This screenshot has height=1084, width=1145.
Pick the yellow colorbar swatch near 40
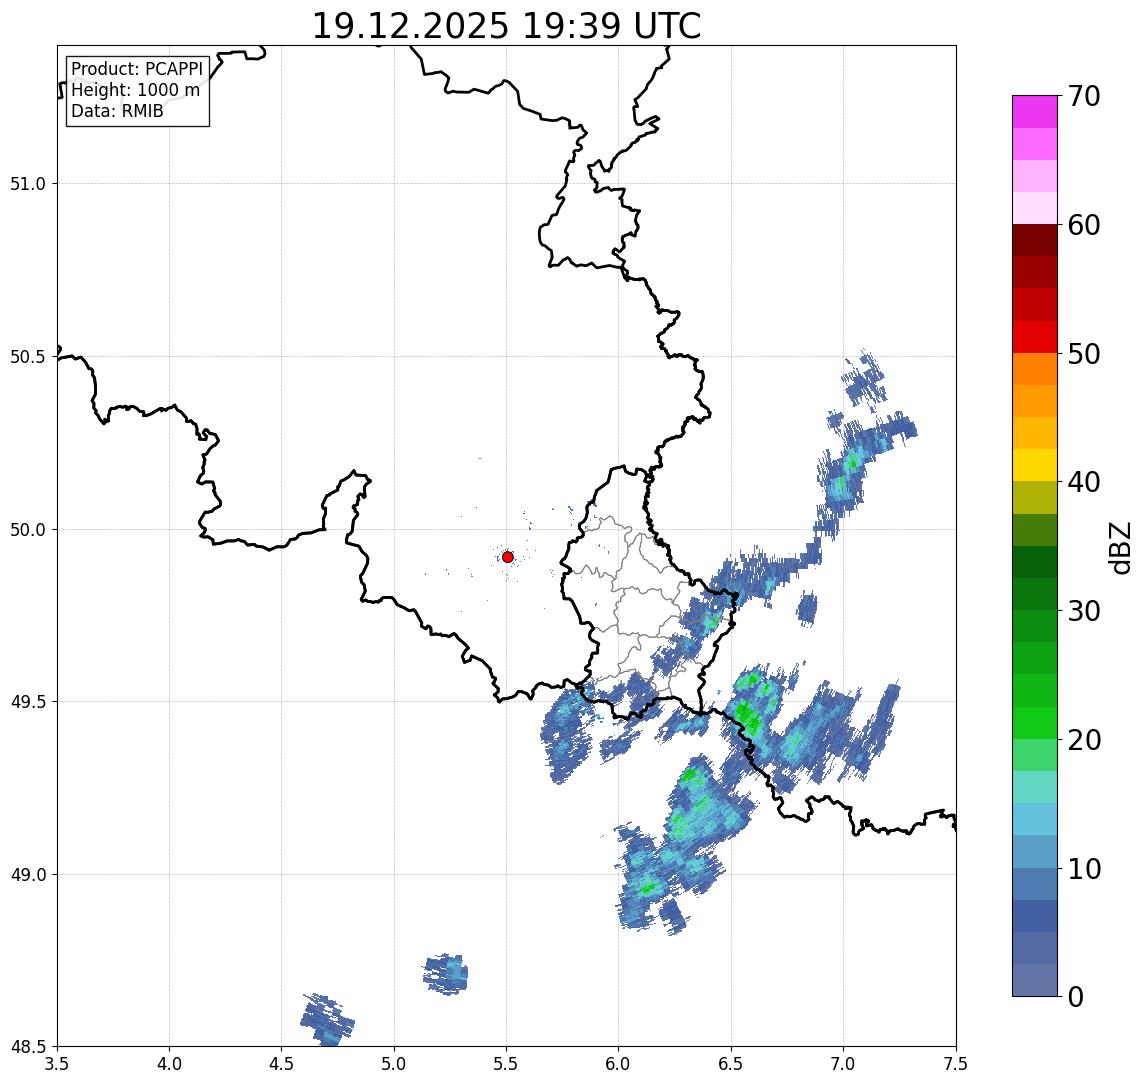[x=1035, y=465]
